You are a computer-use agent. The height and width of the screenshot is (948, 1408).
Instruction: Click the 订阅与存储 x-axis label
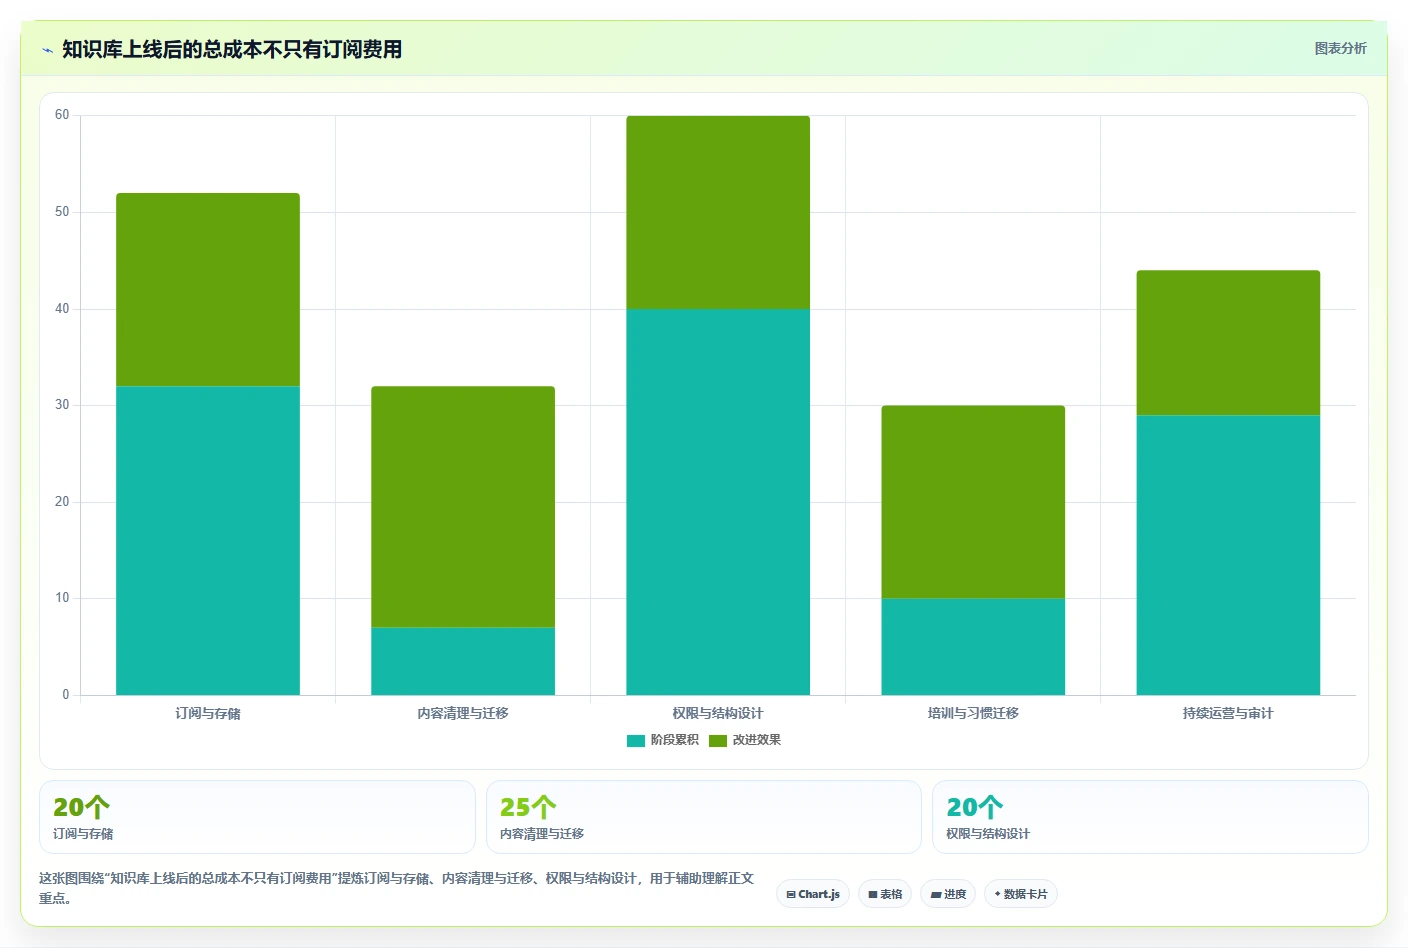[208, 713]
